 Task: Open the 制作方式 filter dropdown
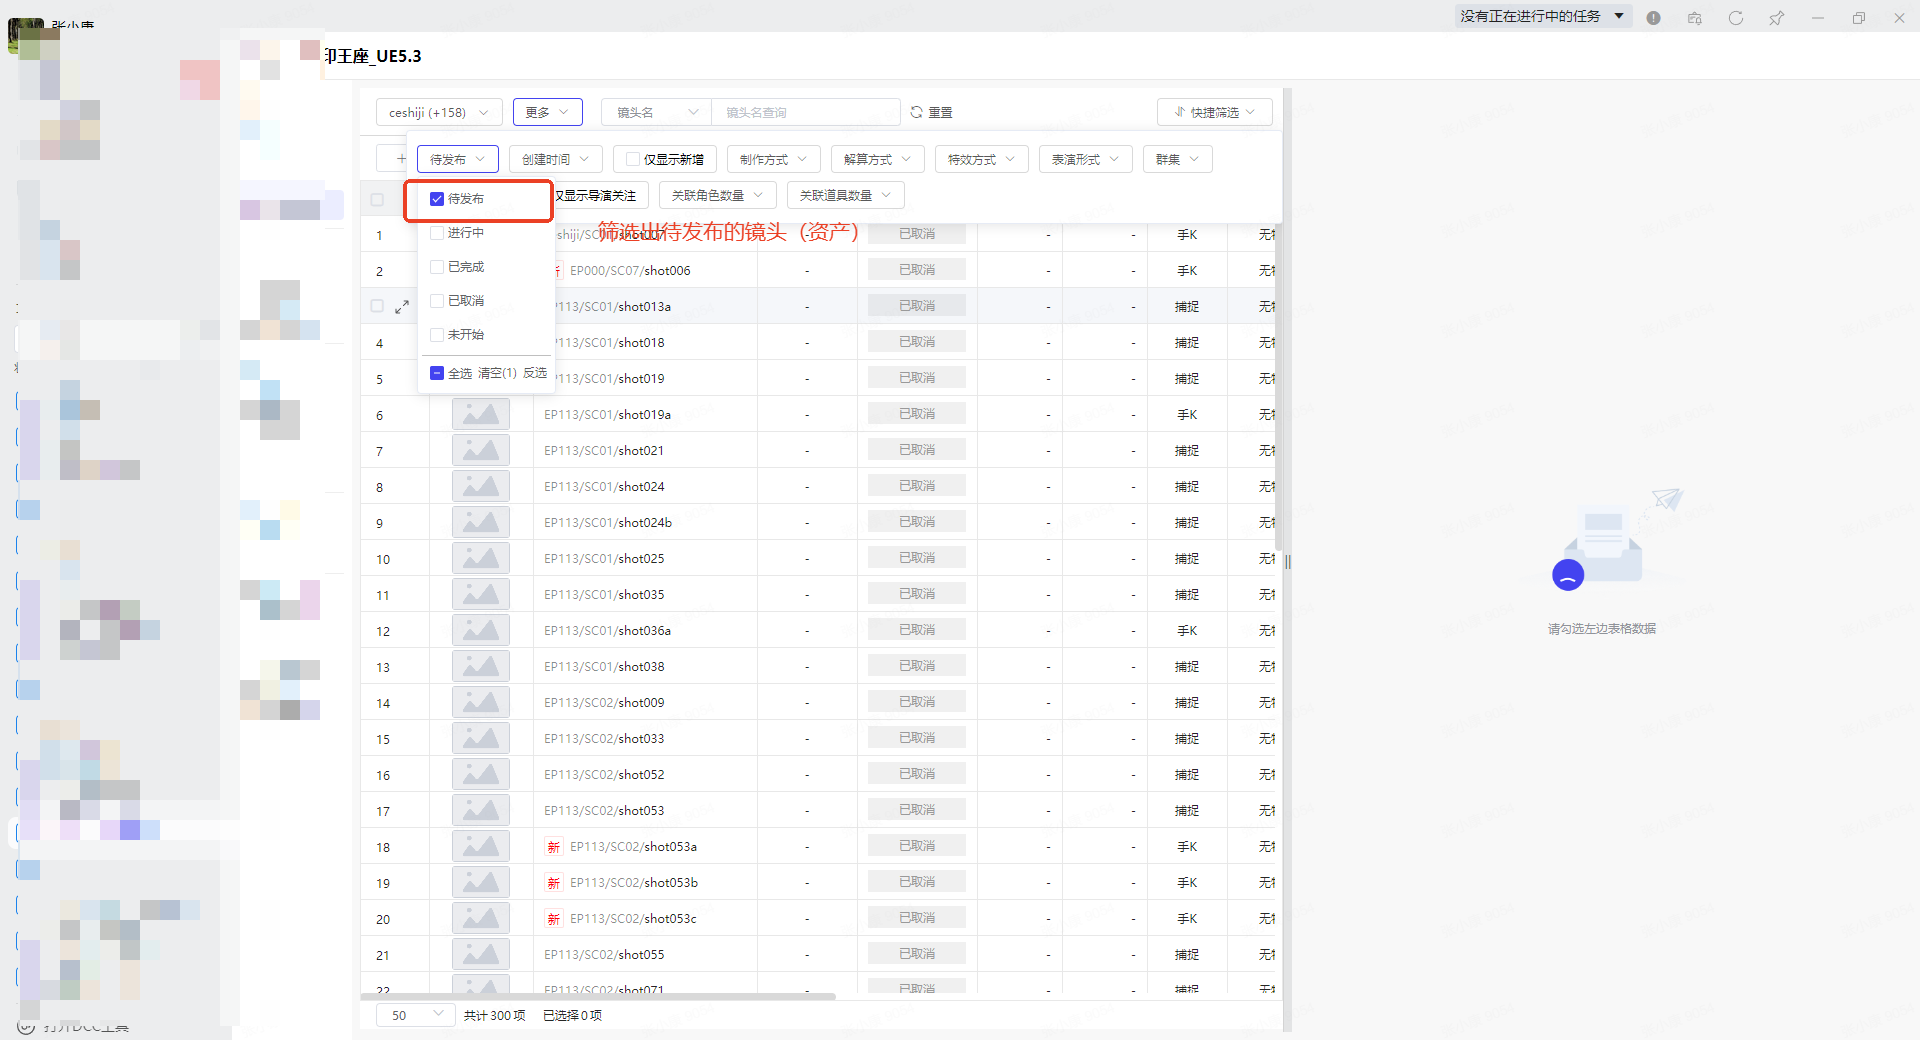[x=773, y=159]
